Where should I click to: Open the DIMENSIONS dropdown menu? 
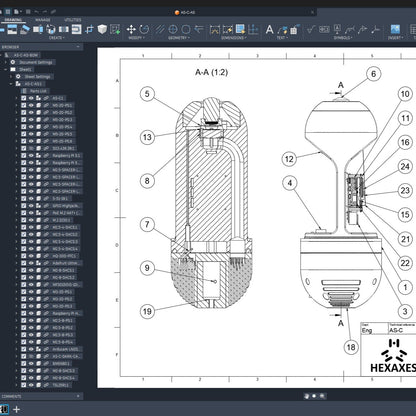tap(234, 38)
